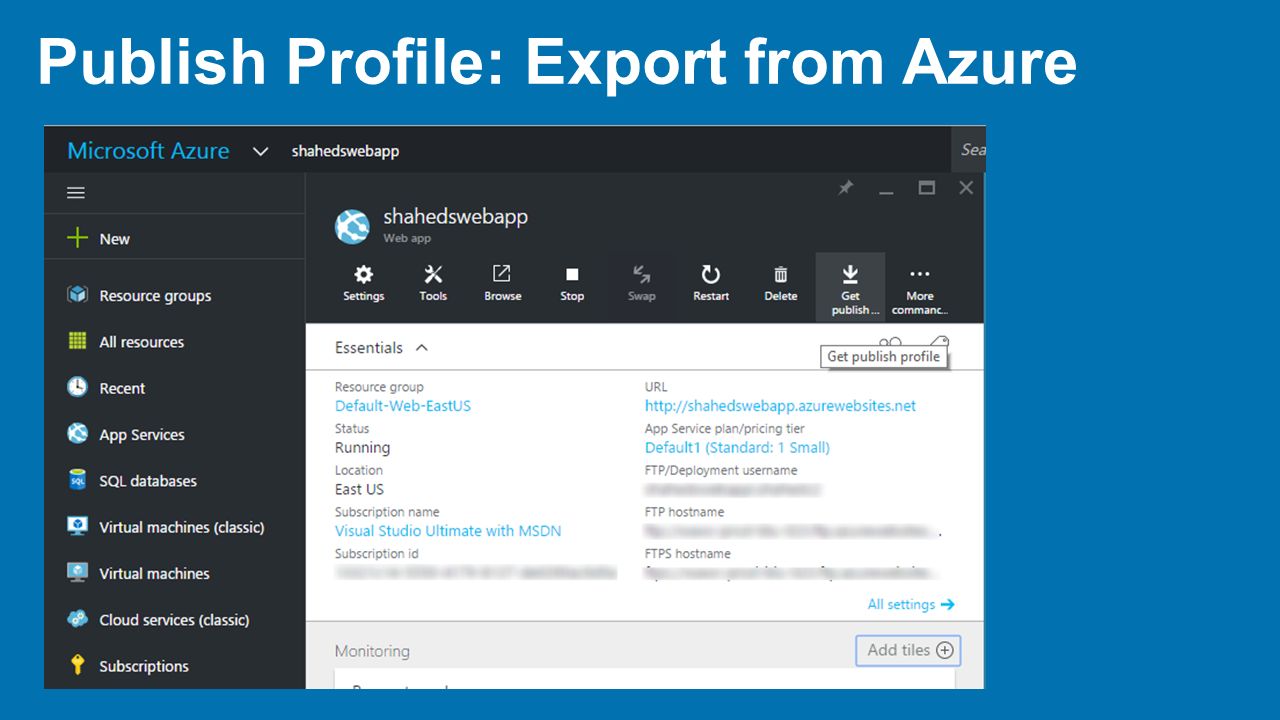This screenshot has height=720, width=1280.
Task: Click the Virtual machines monitor icon
Action: [x=77, y=573]
